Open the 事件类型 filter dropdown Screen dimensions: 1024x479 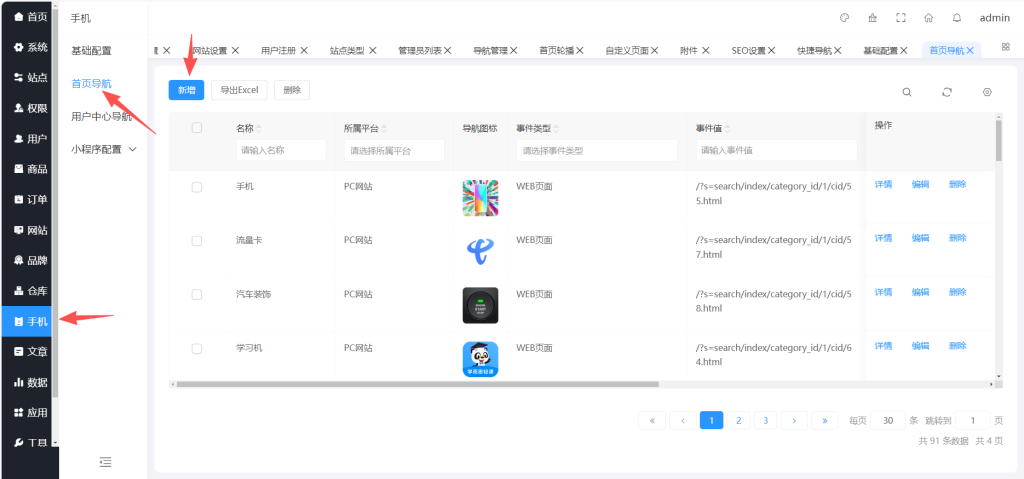click(597, 150)
